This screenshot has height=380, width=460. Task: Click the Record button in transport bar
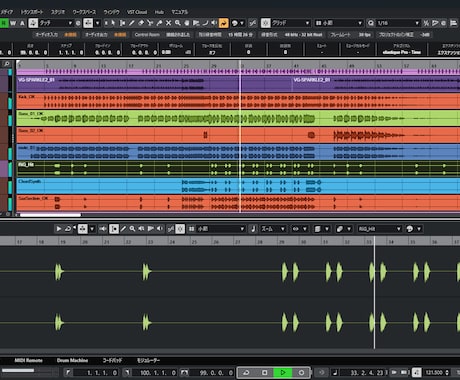(x=301, y=372)
